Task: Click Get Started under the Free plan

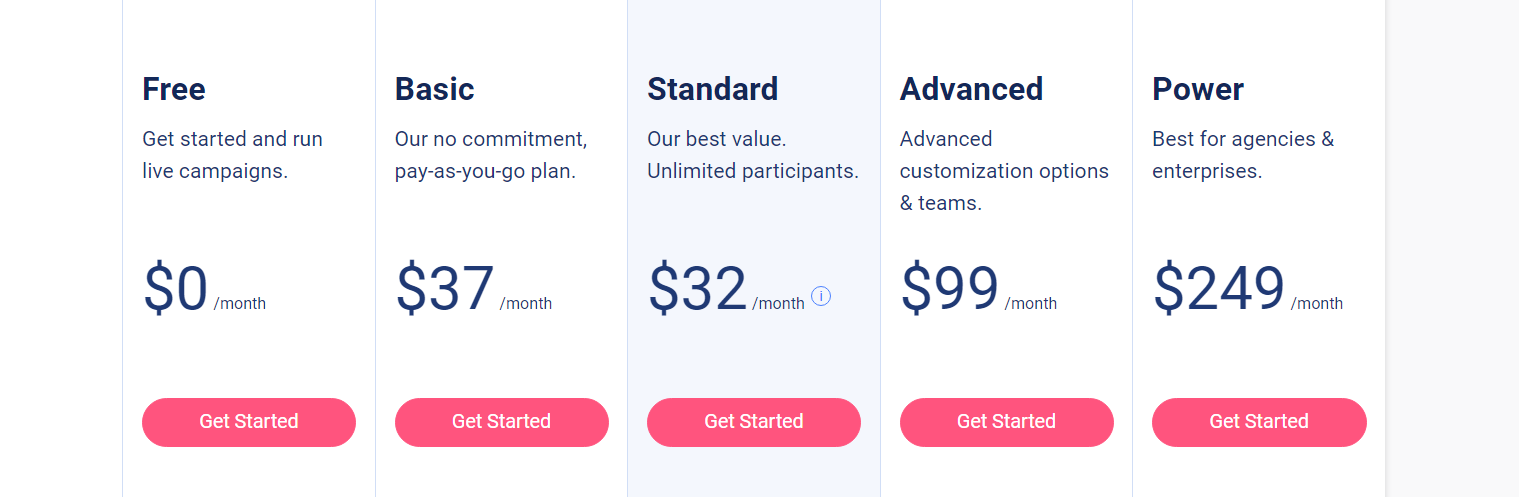Action: pos(249,422)
